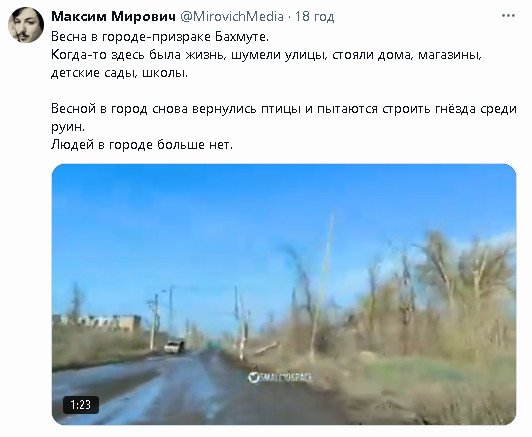
Task: Click the '18 год' post timestamp
Action: (315, 16)
